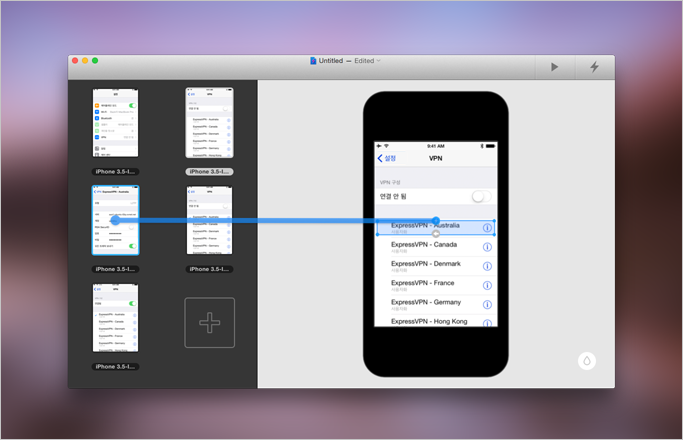Click the gray handle below Australia hotspot
The width and height of the screenshot is (683, 440).
[436, 234]
